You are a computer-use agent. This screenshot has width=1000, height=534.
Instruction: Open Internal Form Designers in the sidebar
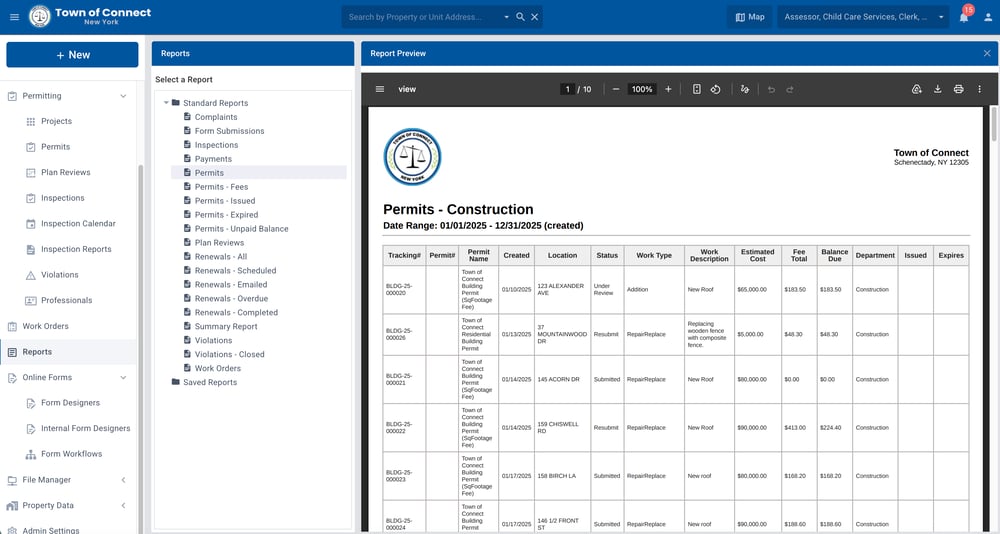tap(85, 429)
